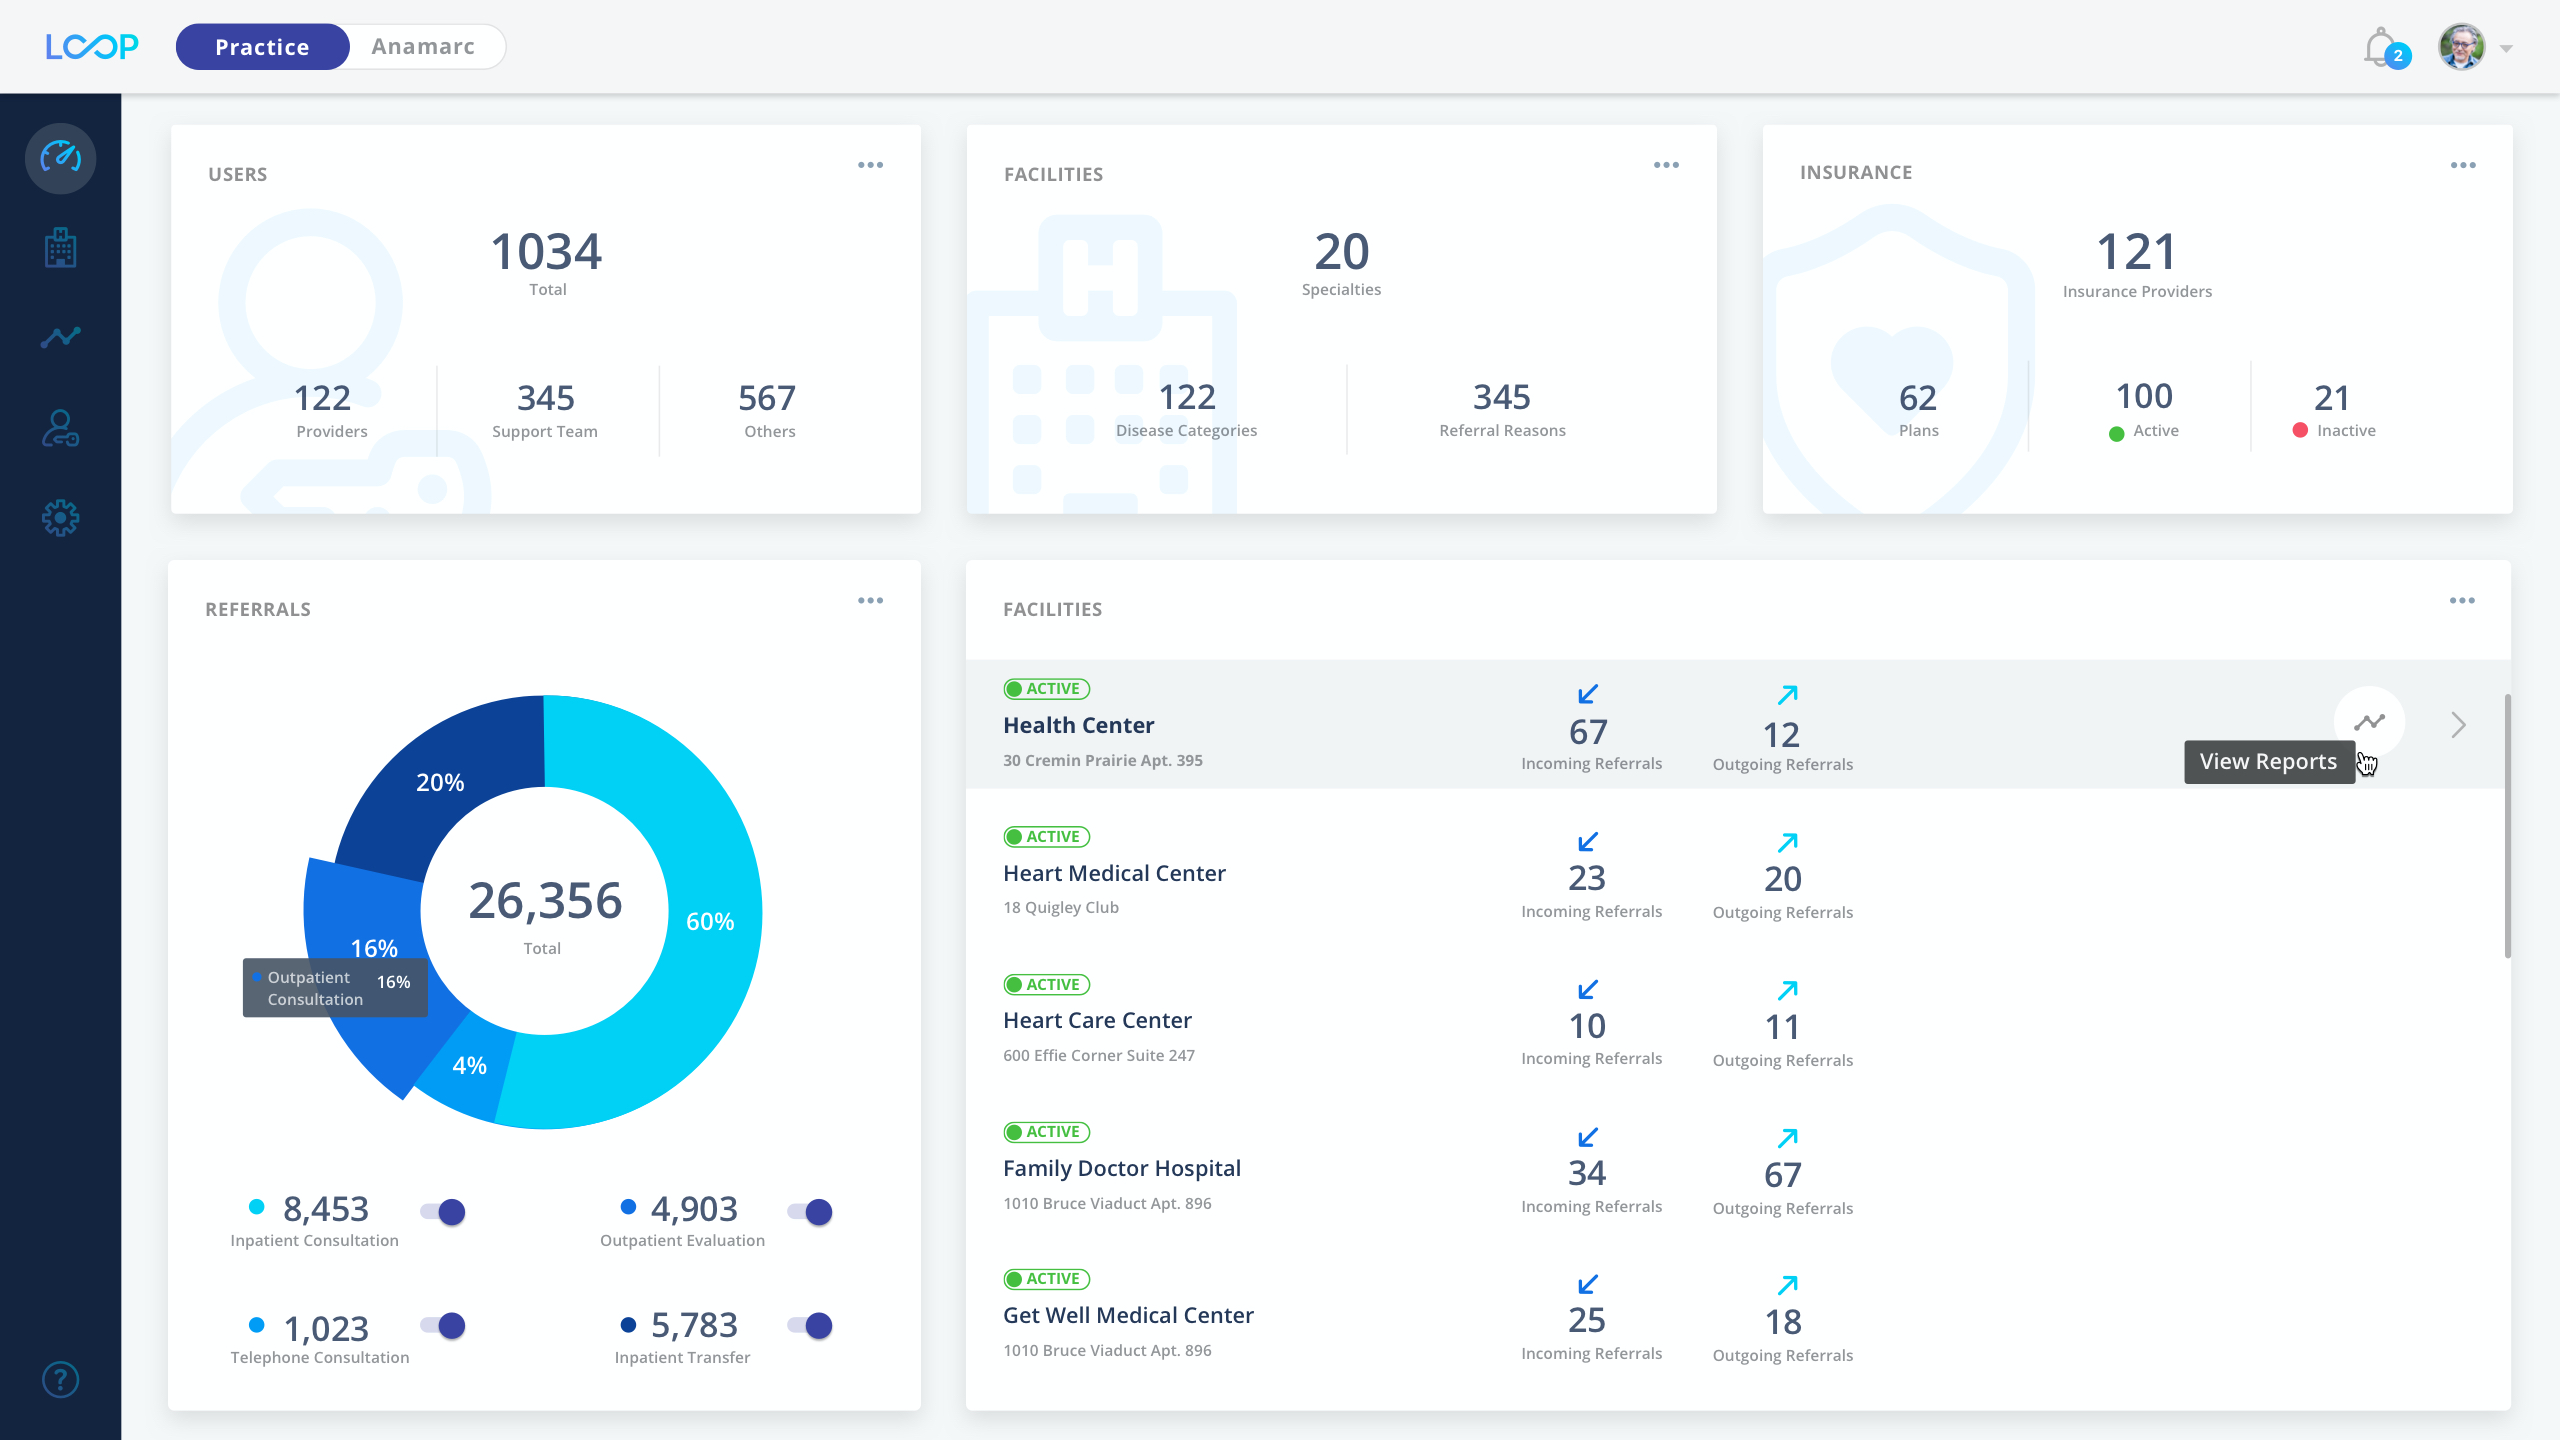Select the 60% segment of the referrals donut chart
2560x1440 pixels.
[x=712, y=920]
